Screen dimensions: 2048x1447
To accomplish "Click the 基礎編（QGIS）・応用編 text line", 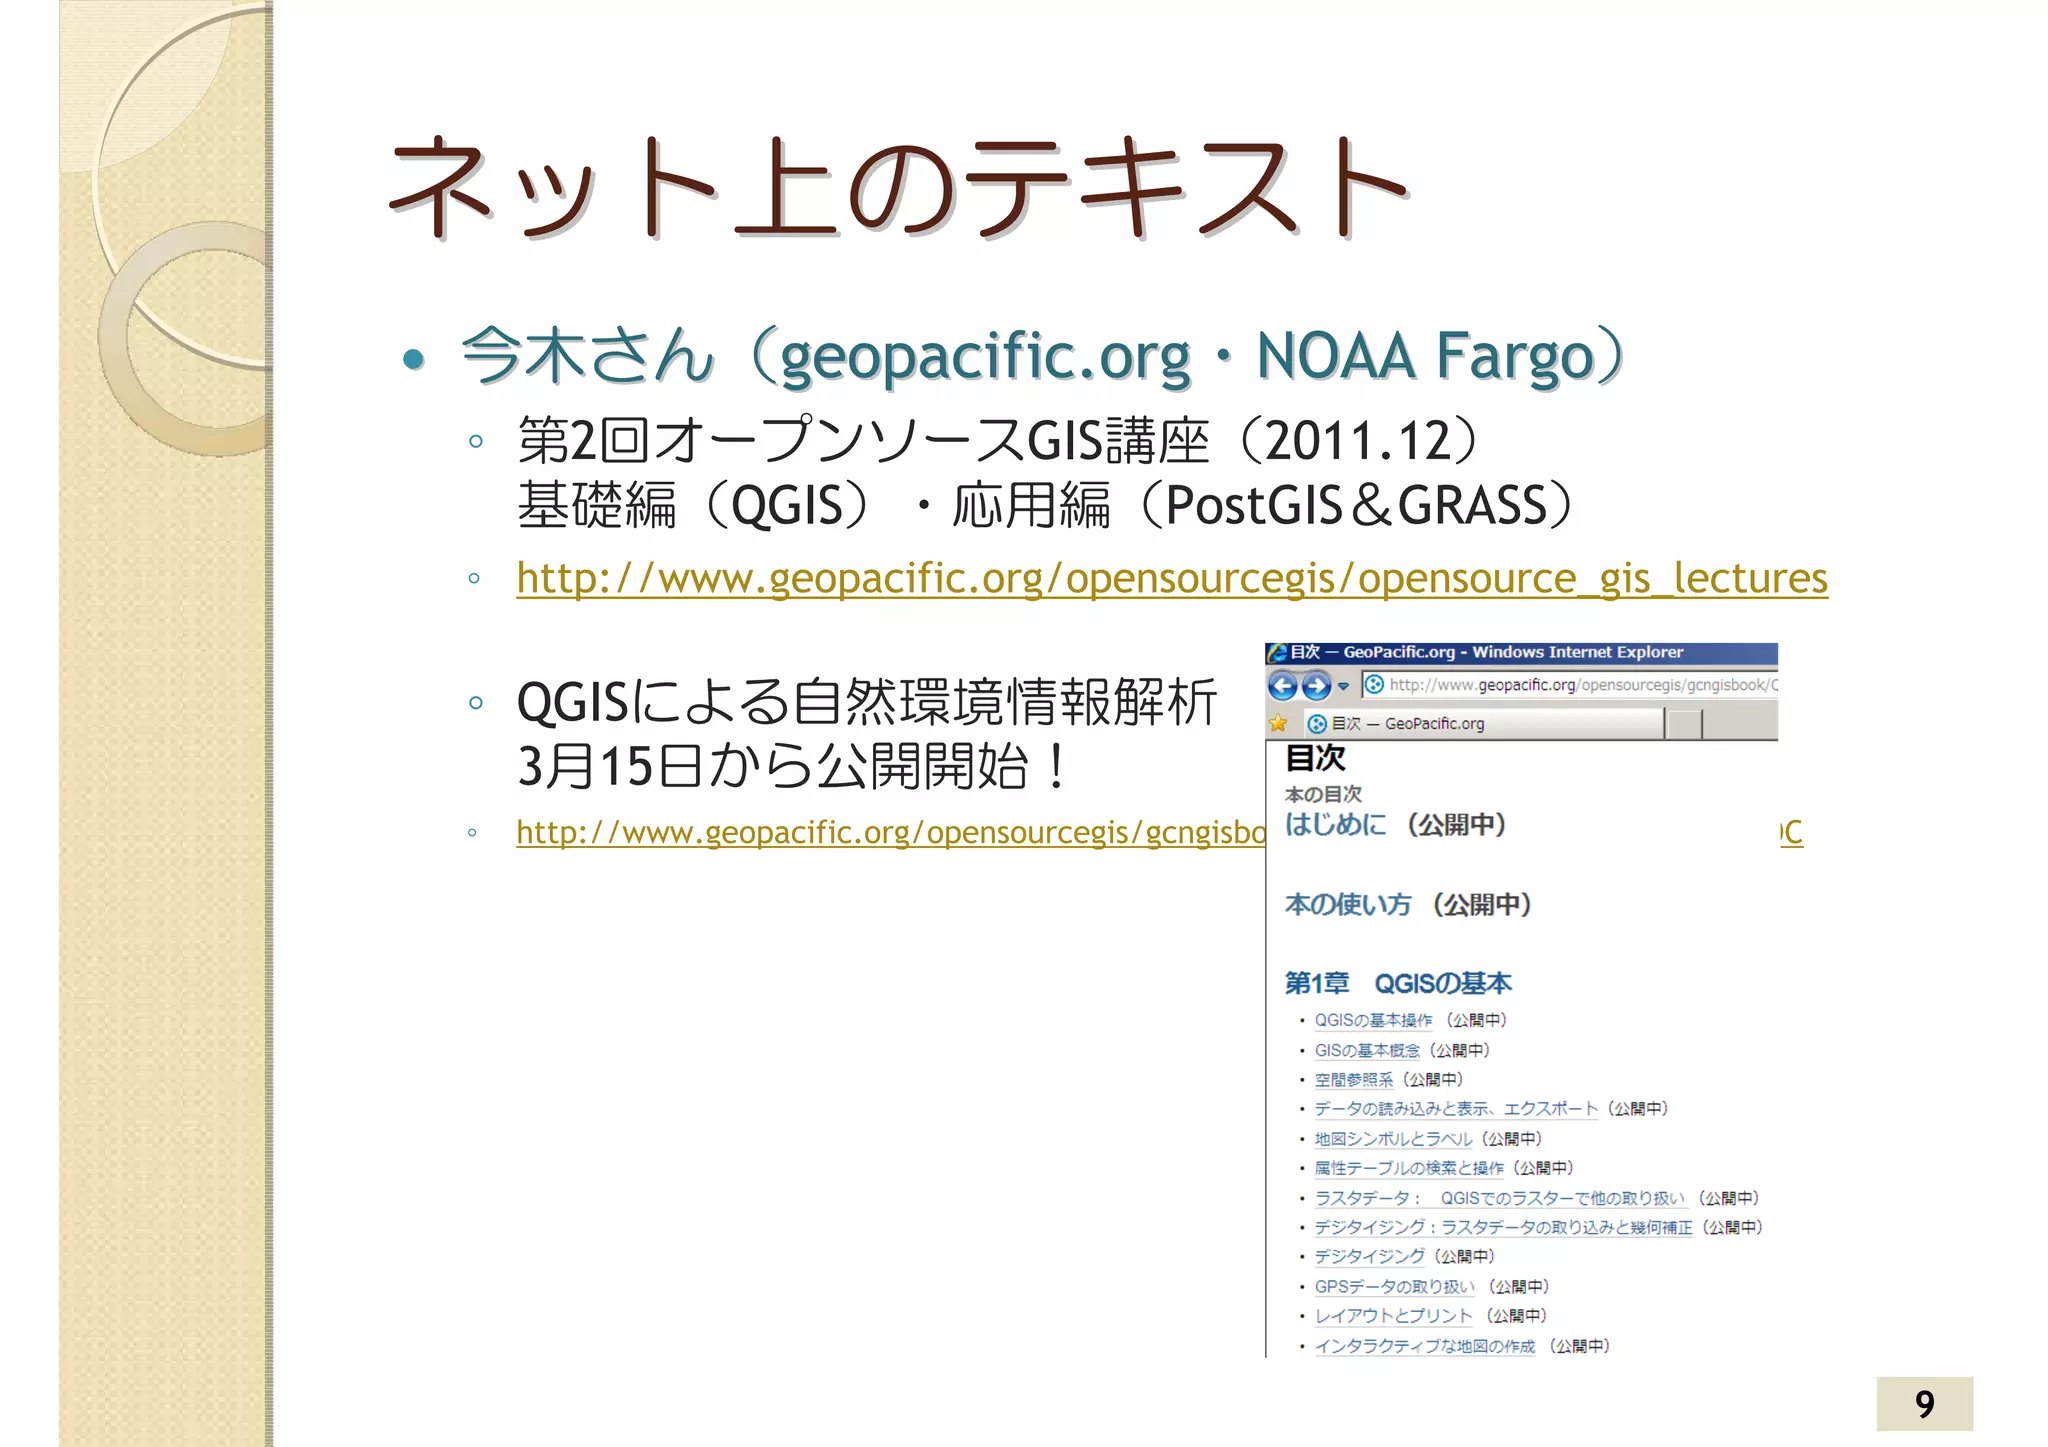I will (1047, 505).
